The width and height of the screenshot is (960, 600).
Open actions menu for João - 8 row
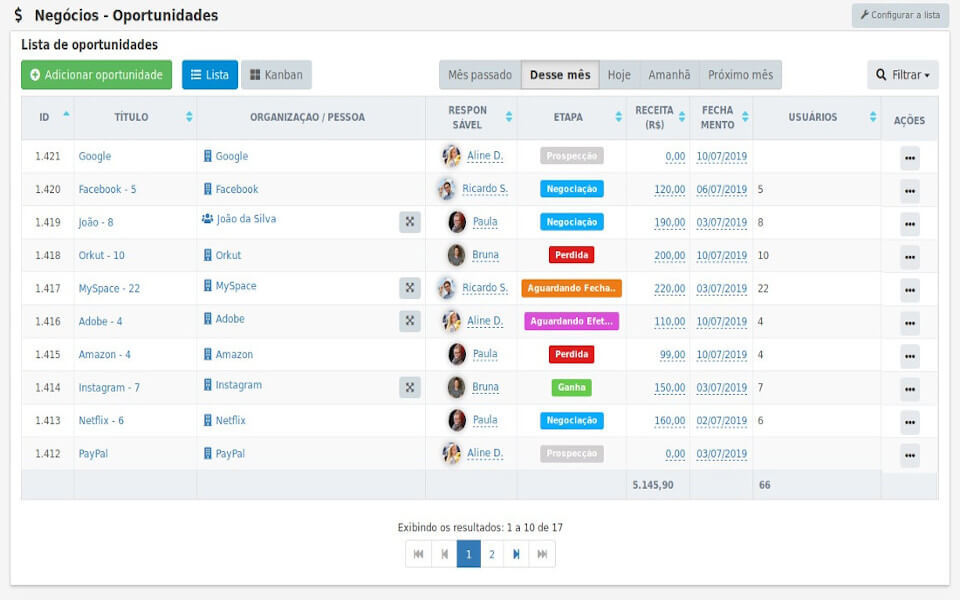[910, 224]
